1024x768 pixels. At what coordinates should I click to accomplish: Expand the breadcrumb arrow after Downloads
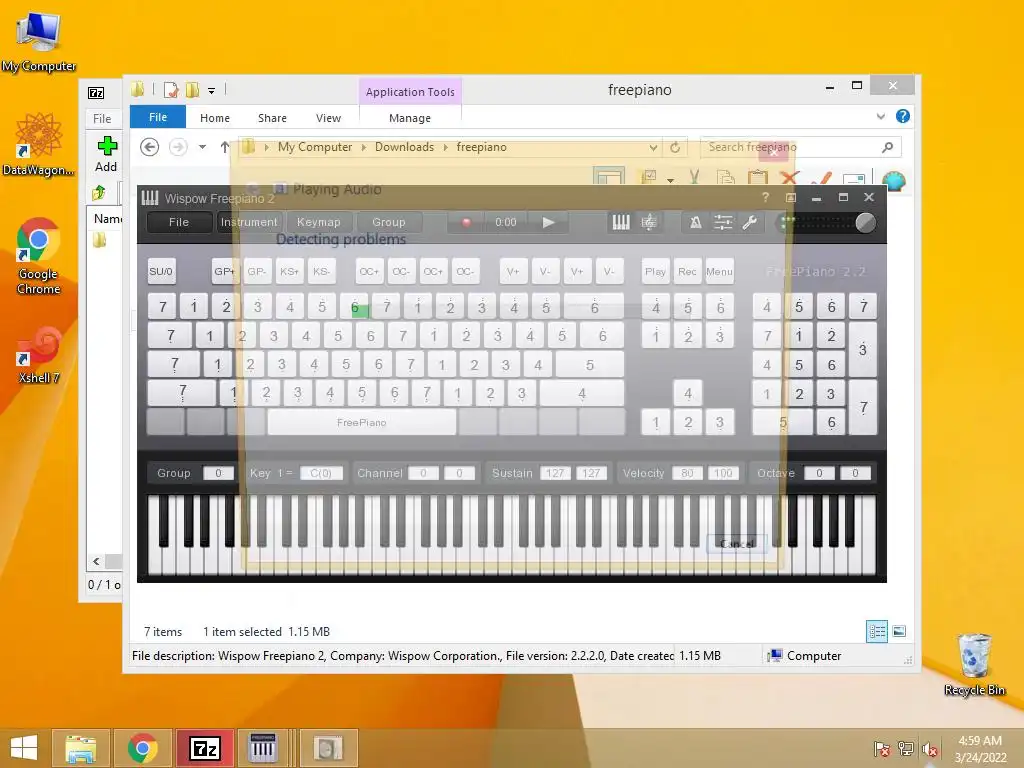click(x=445, y=148)
